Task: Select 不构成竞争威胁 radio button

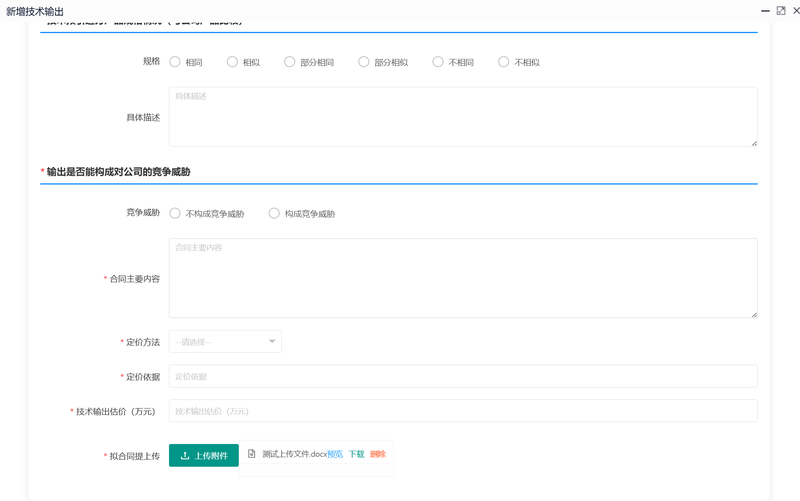Action: pyautogui.click(x=175, y=213)
